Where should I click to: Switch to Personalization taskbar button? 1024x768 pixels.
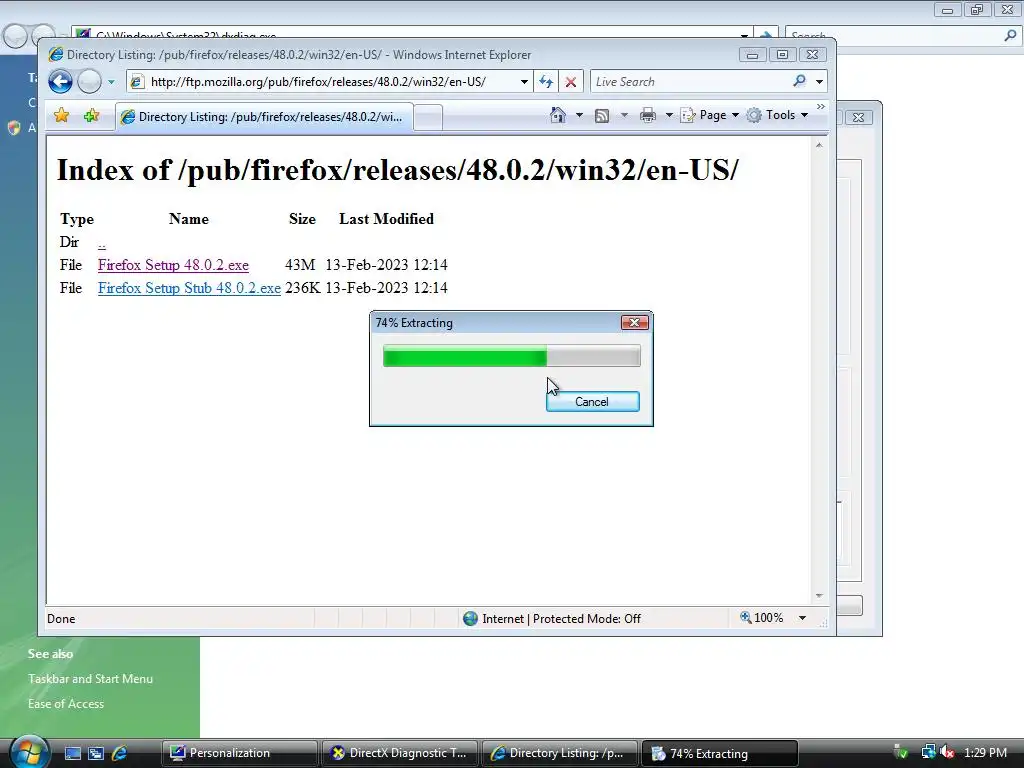pyautogui.click(x=240, y=753)
